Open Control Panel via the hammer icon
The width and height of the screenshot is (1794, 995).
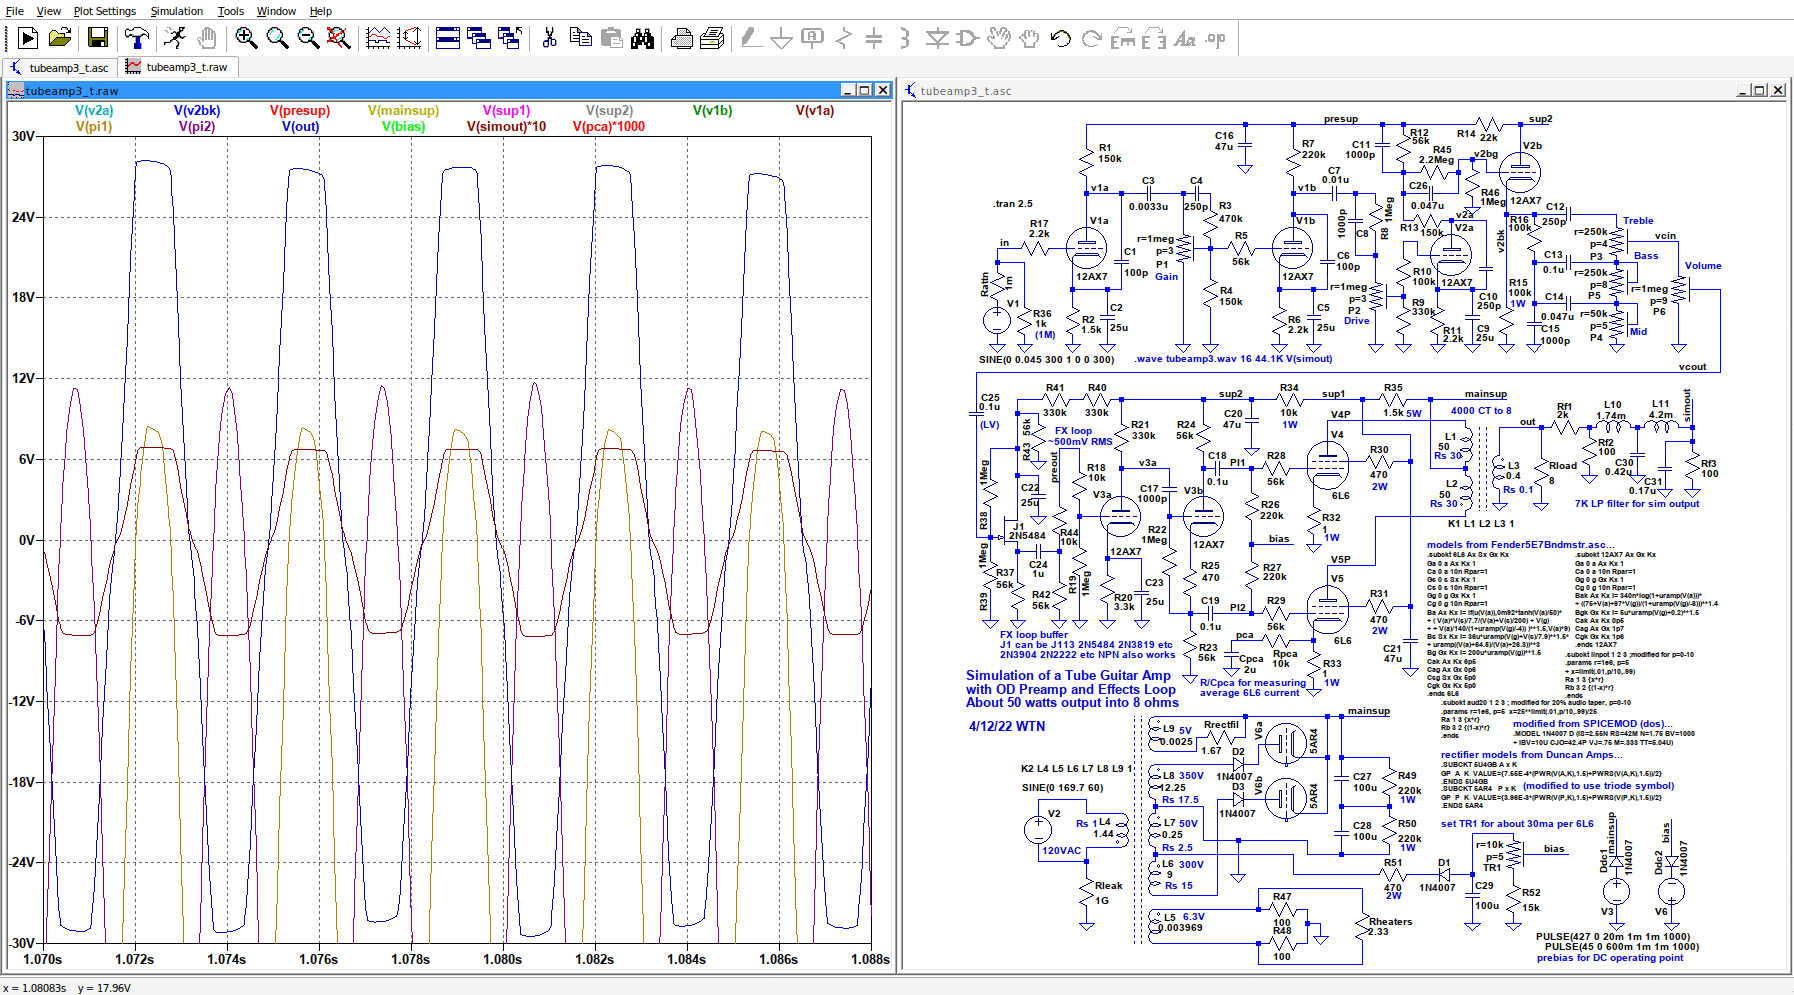click(x=137, y=38)
